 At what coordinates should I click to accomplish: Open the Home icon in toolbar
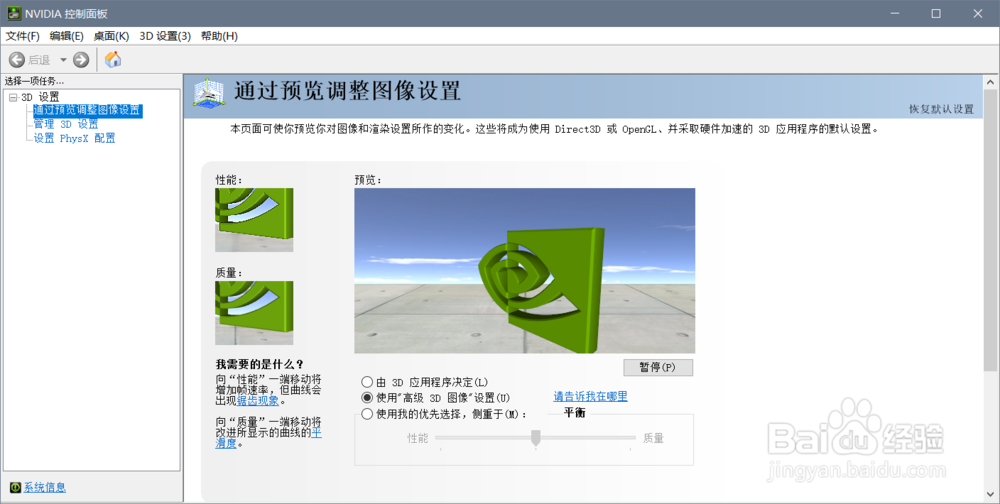pos(113,59)
